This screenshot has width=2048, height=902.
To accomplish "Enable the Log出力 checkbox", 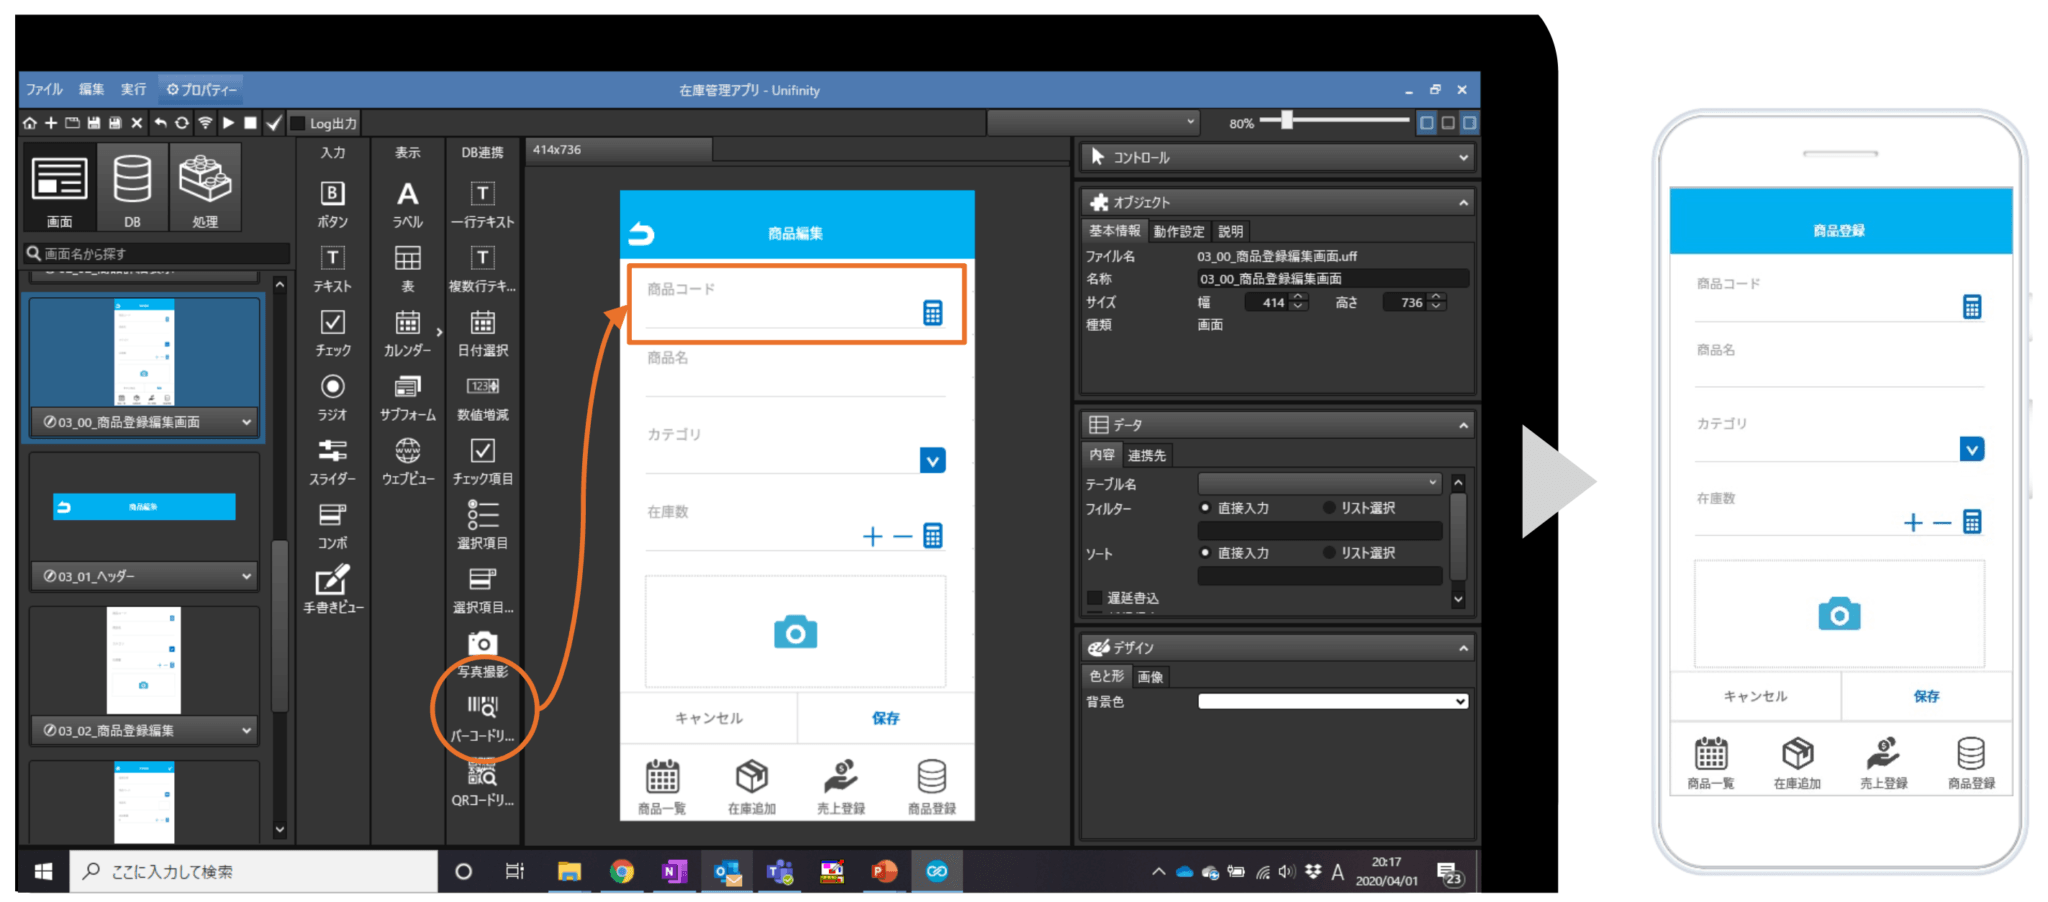I will 298,123.
